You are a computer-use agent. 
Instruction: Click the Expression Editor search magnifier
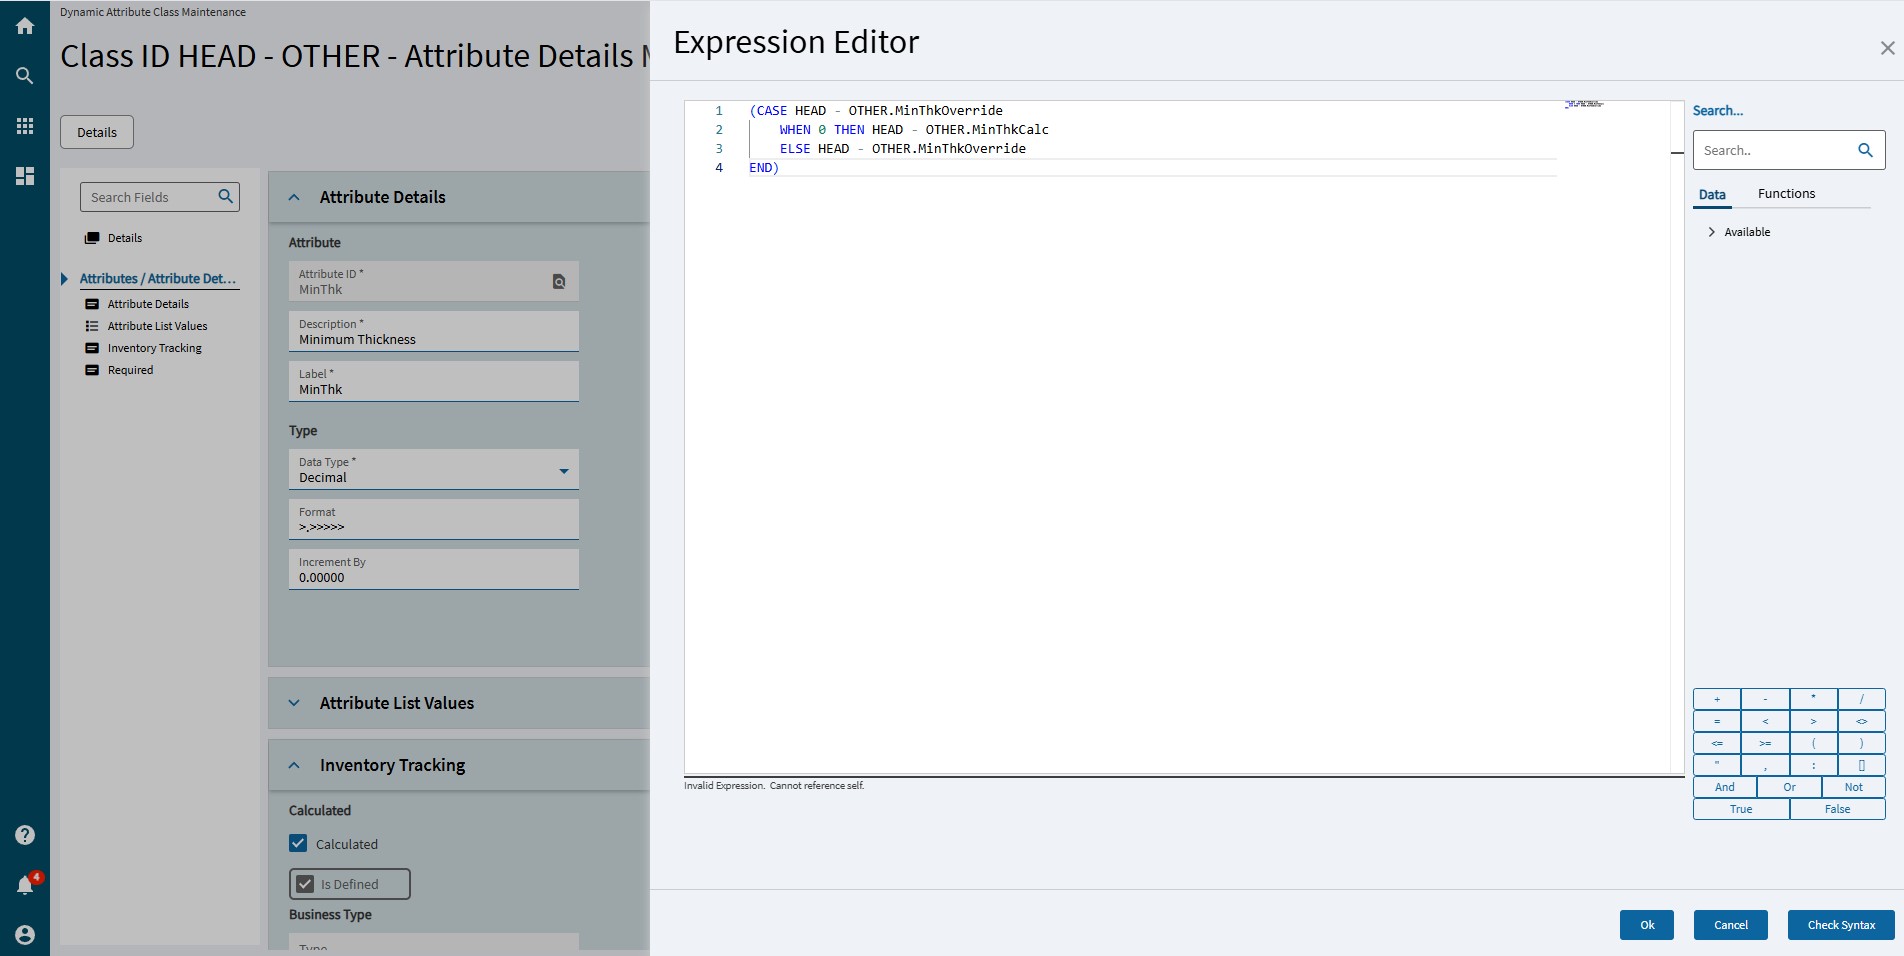1865,150
